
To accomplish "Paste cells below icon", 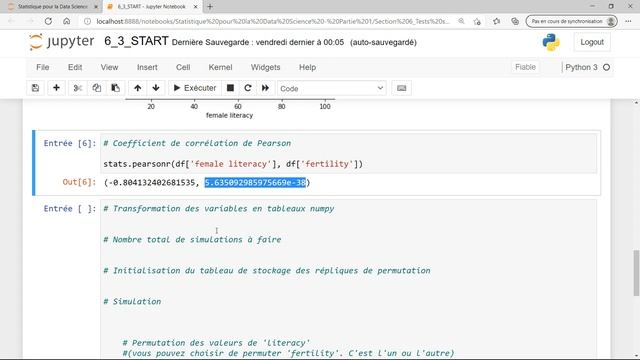I will point(116,88).
